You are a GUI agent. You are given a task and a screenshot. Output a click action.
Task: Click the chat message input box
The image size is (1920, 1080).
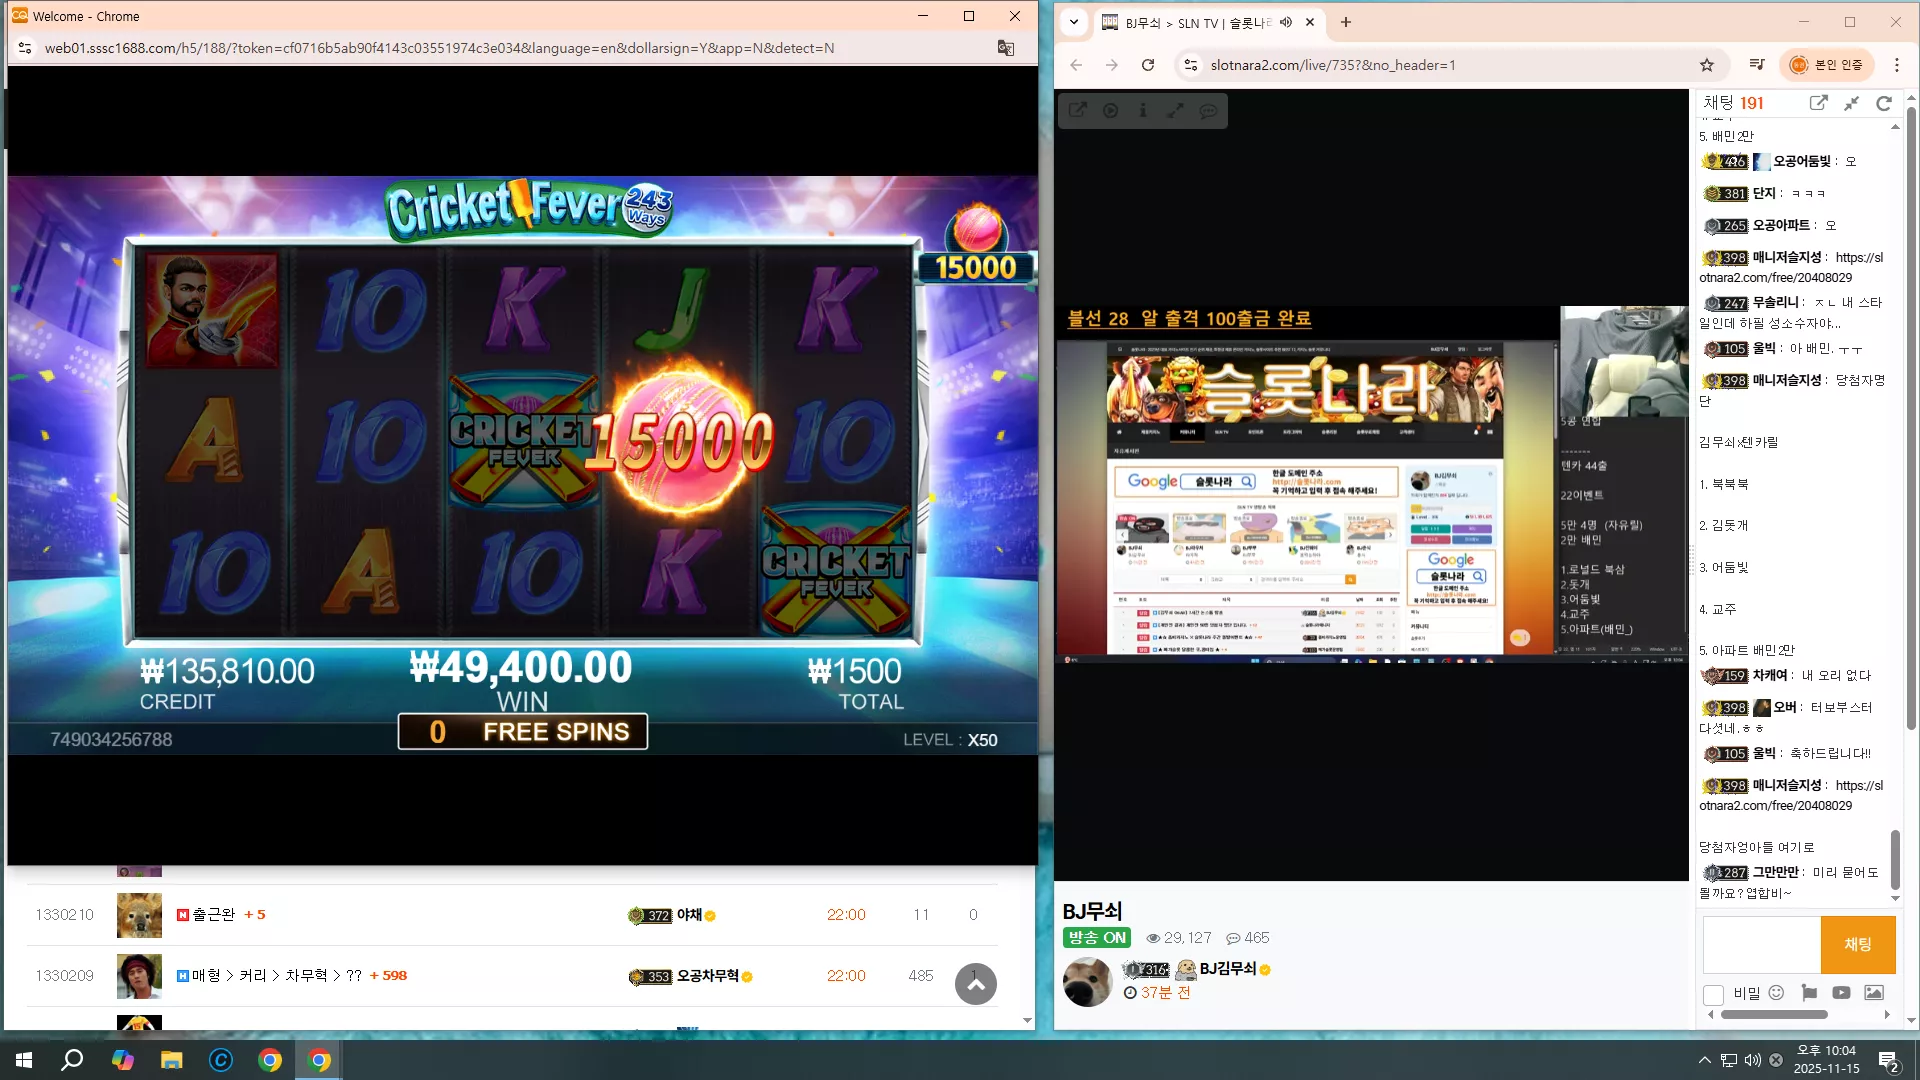pos(1762,945)
